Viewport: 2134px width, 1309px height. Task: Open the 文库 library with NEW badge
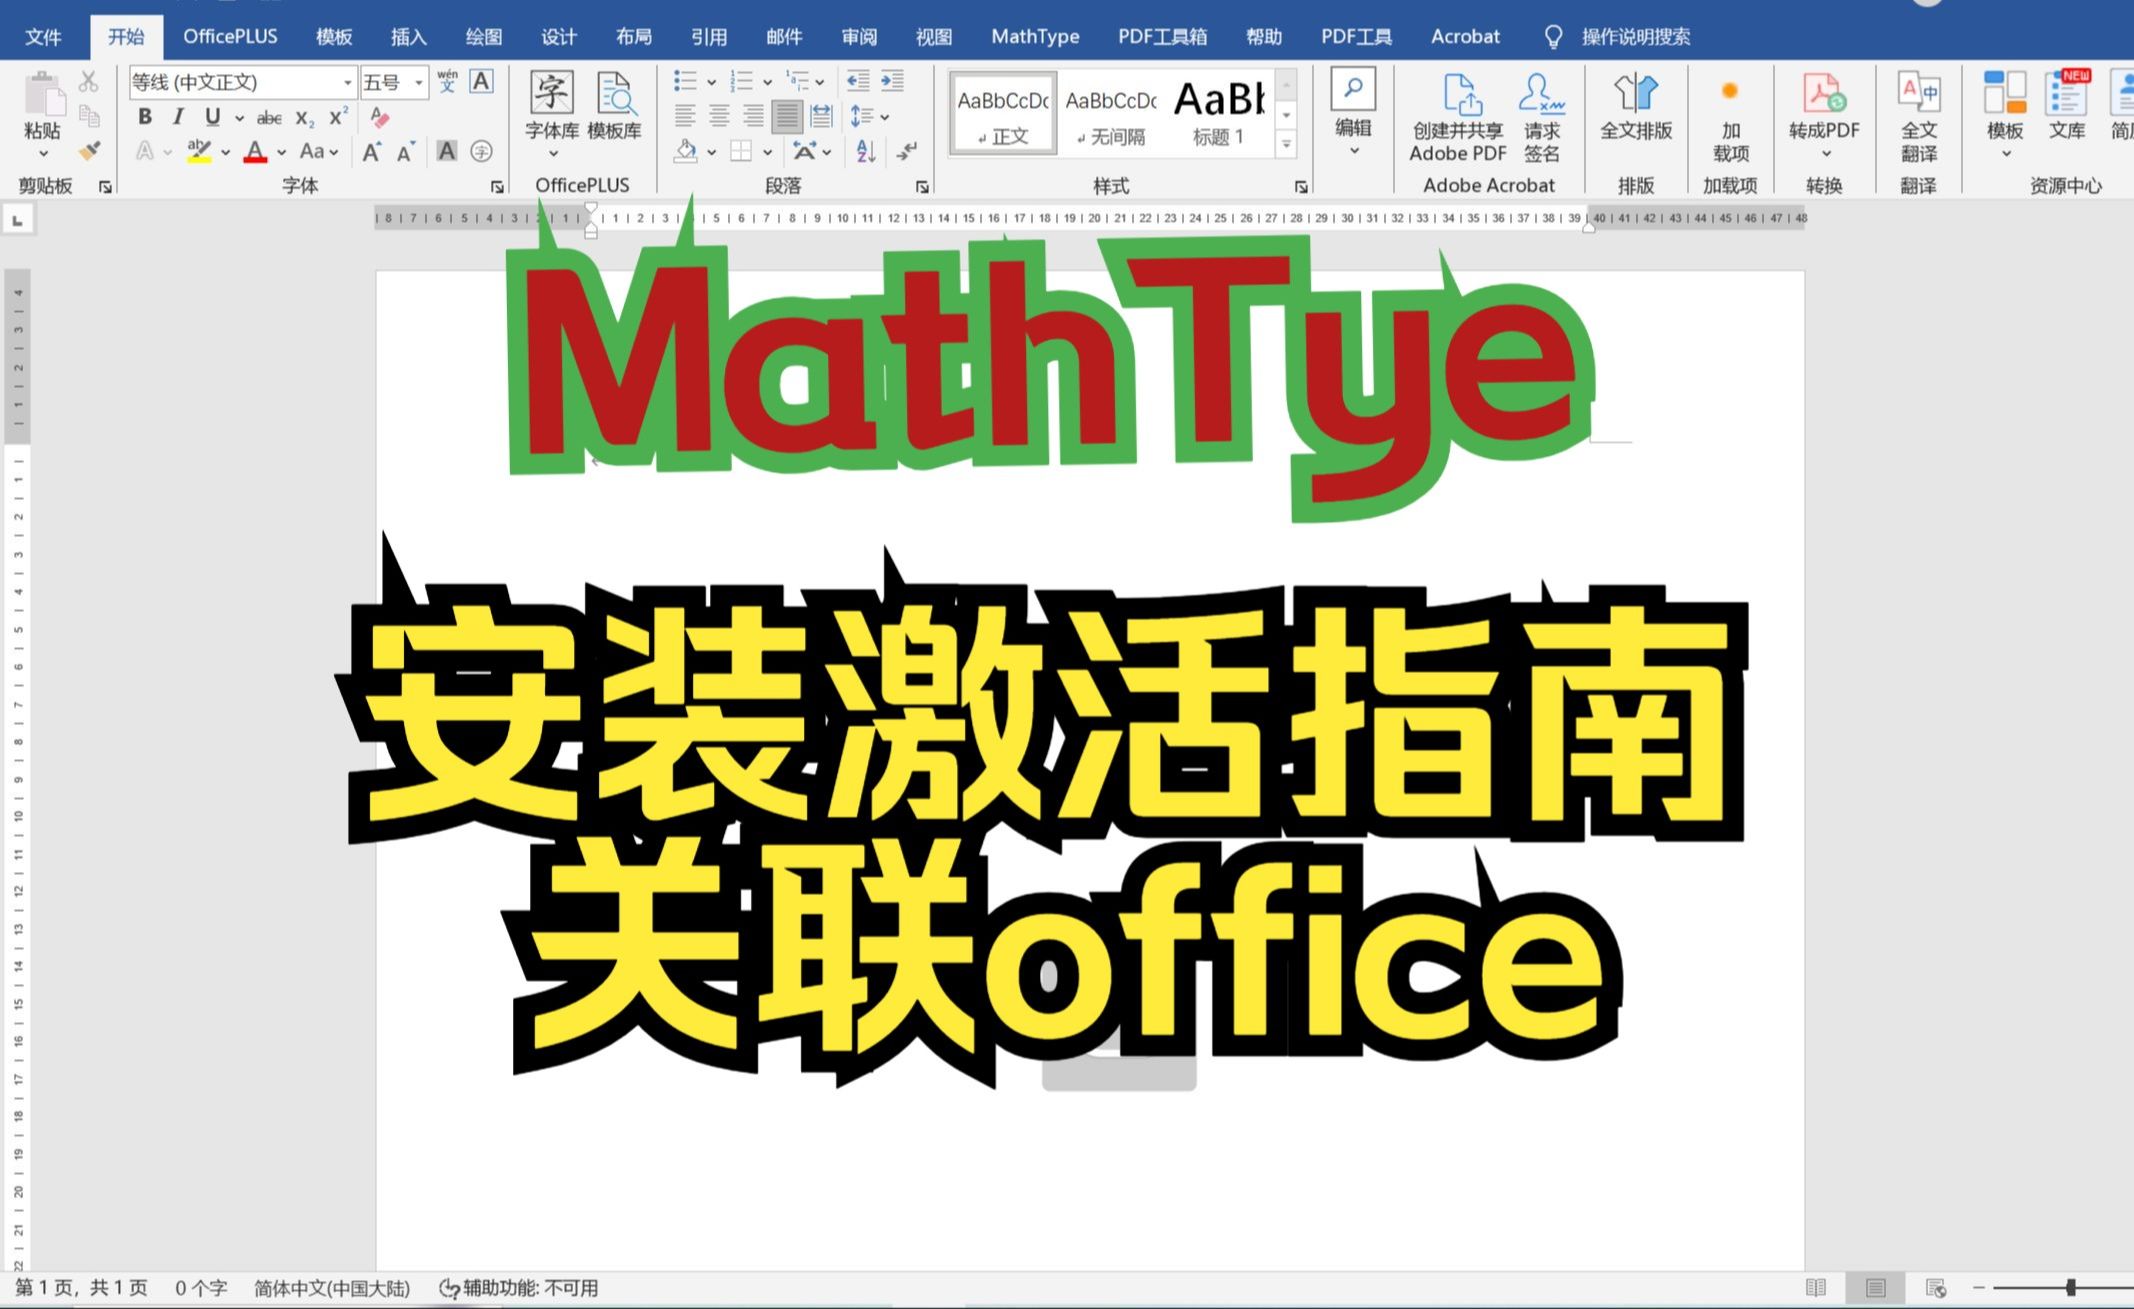coord(2067,106)
